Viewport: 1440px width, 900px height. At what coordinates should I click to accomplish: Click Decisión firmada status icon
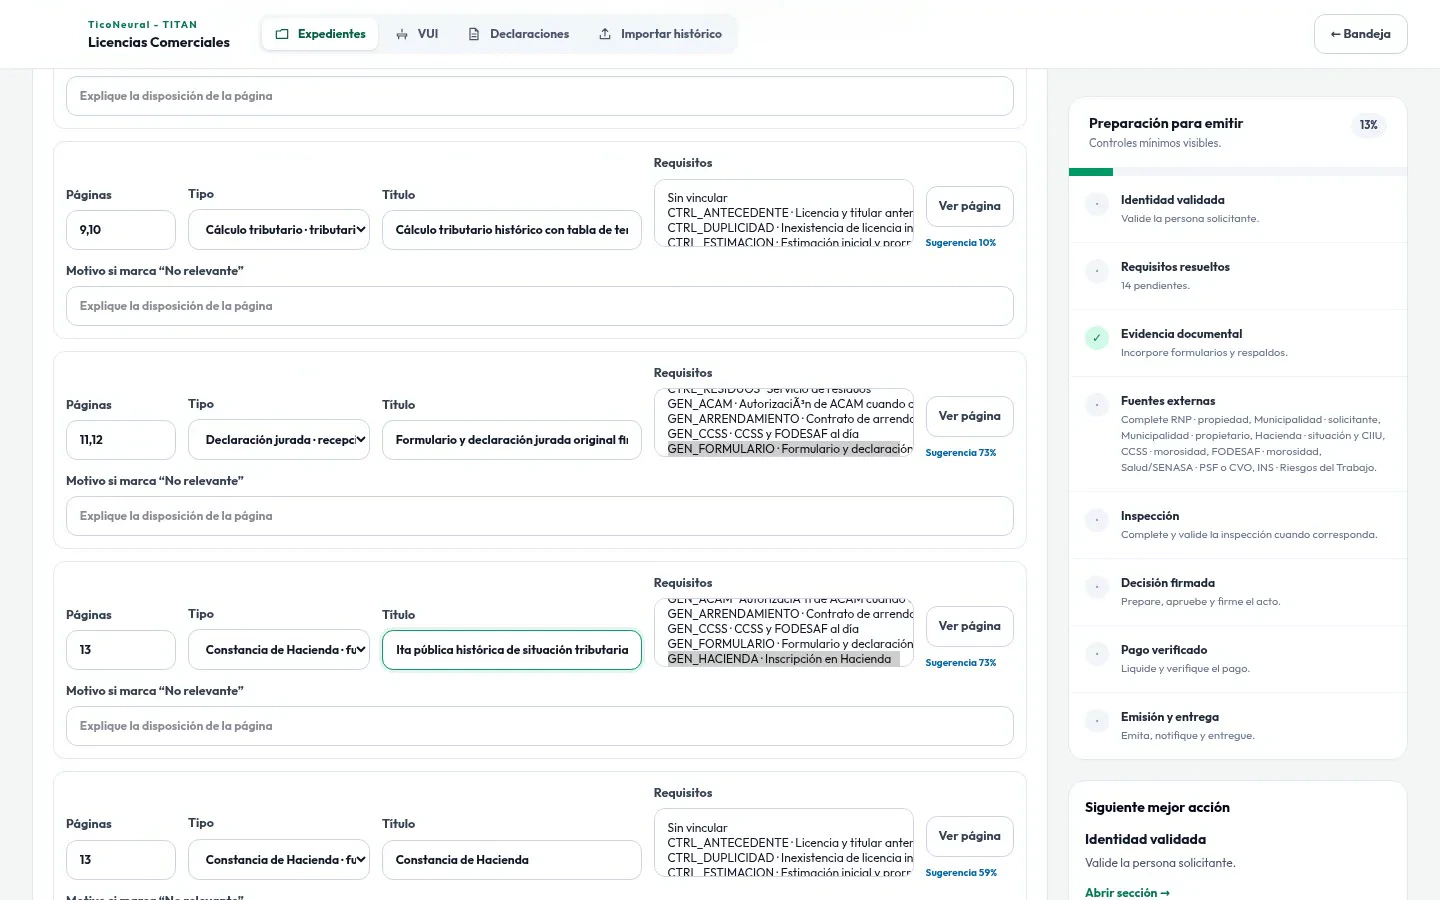(x=1097, y=587)
